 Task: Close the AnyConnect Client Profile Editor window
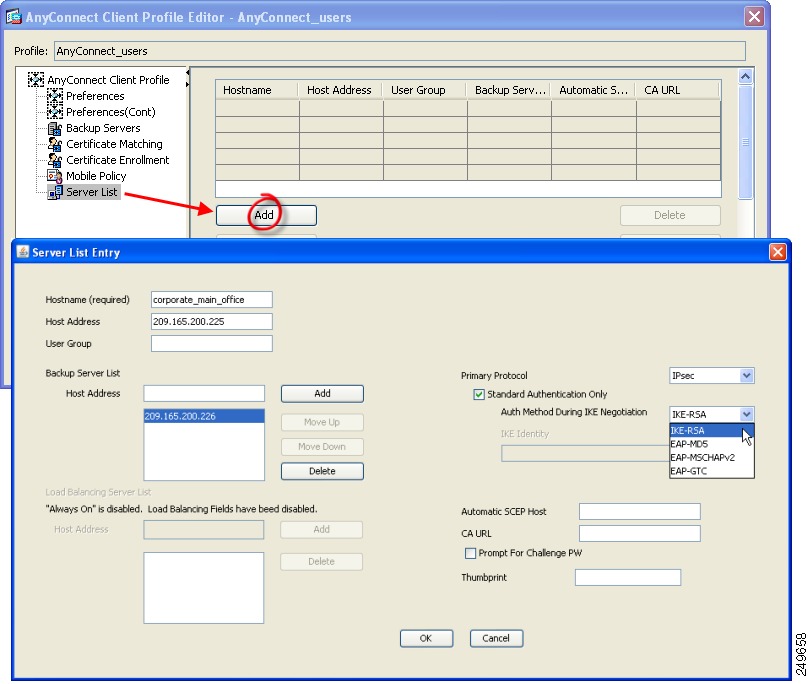tap(755, 17)
